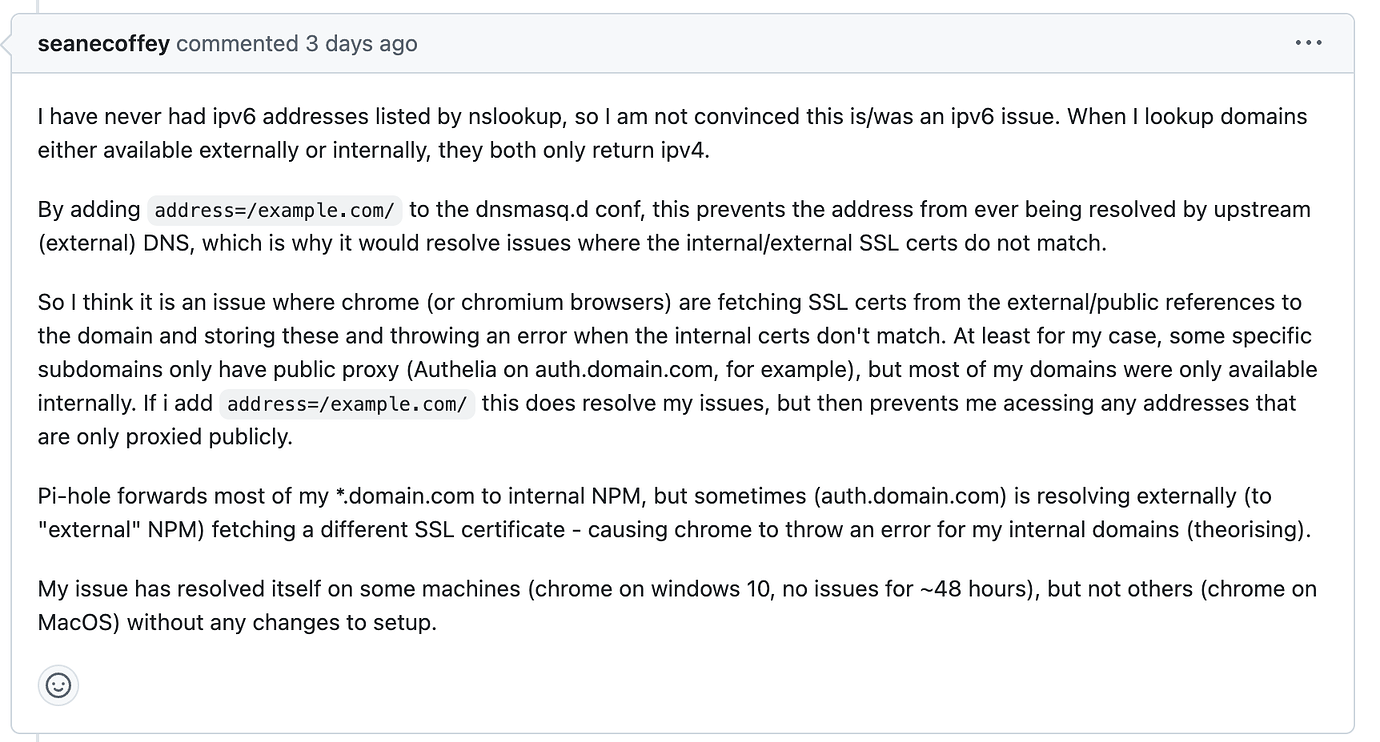
Task: Click the reaction smiley to add thumbs up
Action: click(58, 685)
